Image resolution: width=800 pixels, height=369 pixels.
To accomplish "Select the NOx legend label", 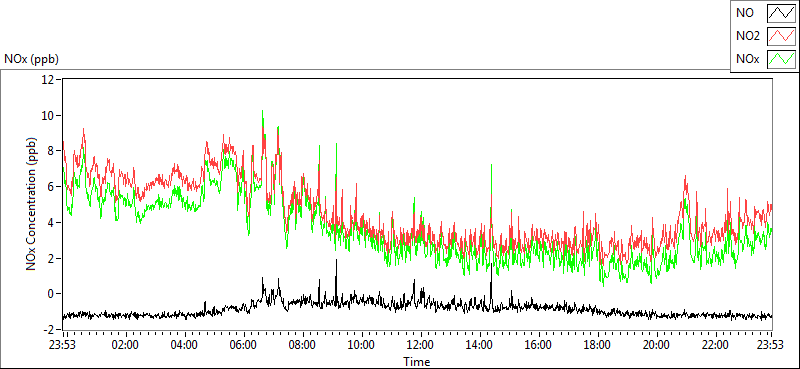I will [748, 59].
